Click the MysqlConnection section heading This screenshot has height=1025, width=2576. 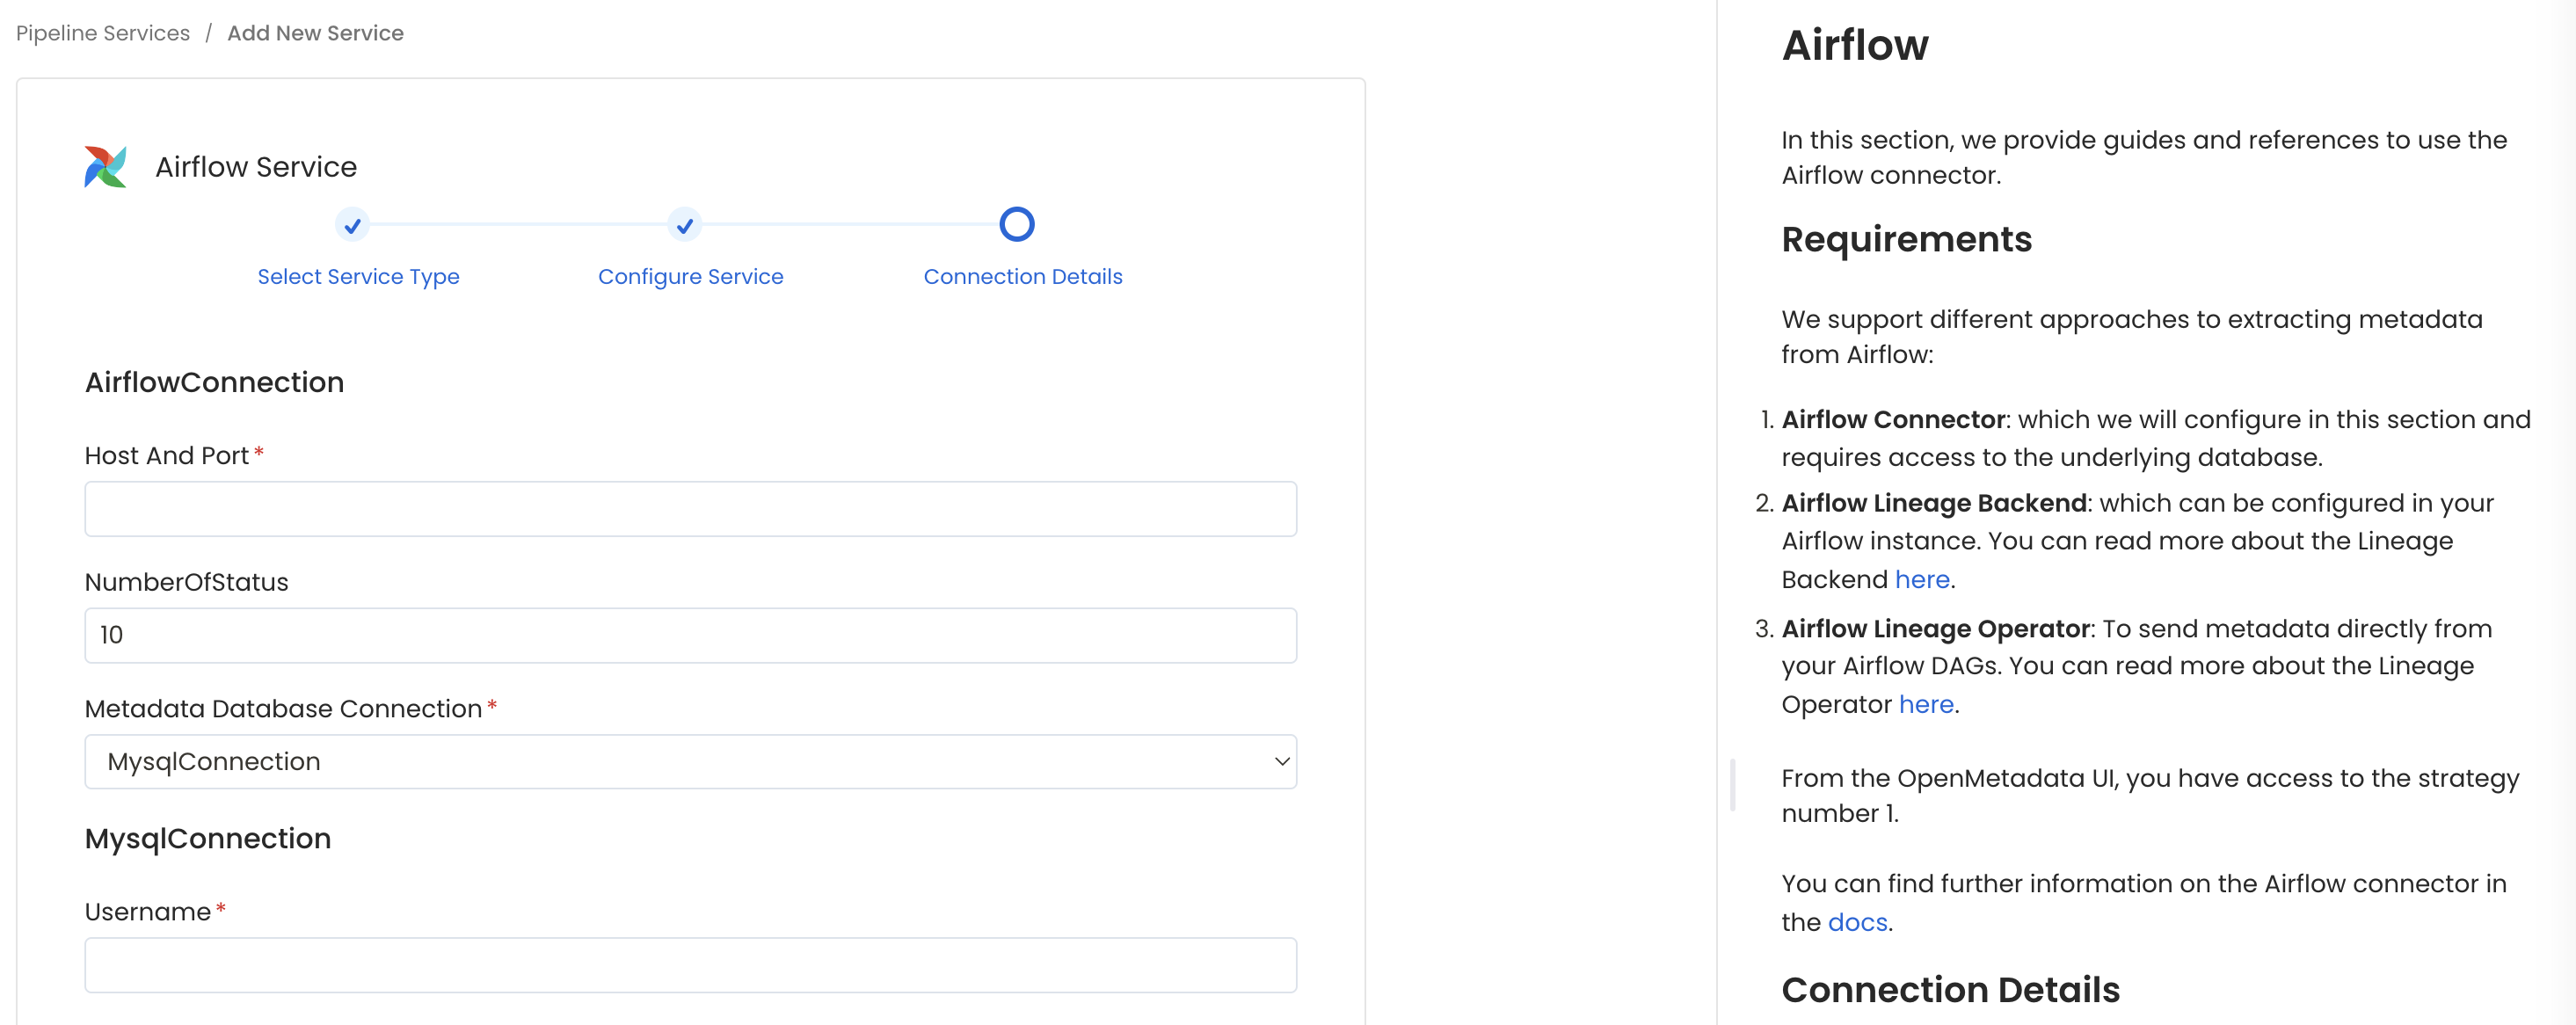207,839
